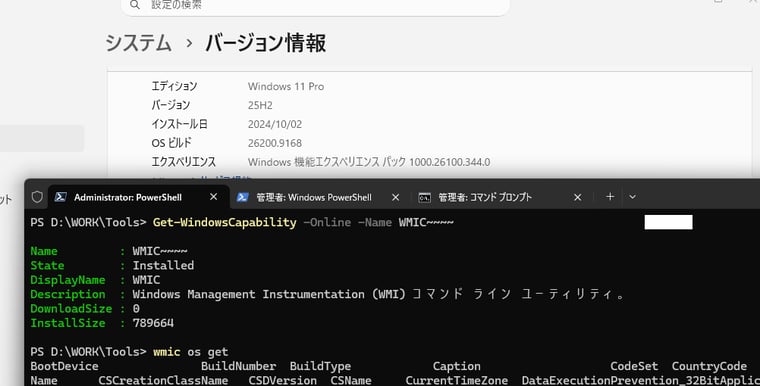Click the Description WMI output line

(x=328, y=294)
